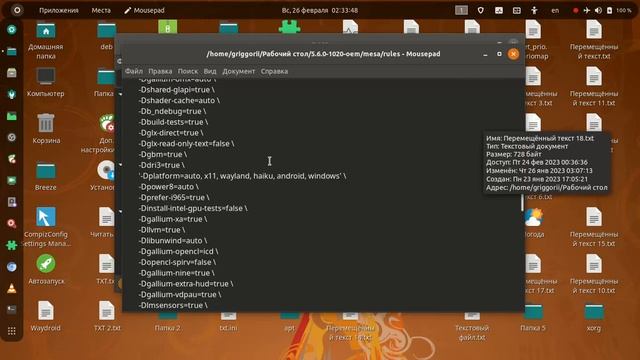The image size is (640, 360).
Task: Maximize the Mousepad window
Action: pyautogui.click(x=499, y=54)
